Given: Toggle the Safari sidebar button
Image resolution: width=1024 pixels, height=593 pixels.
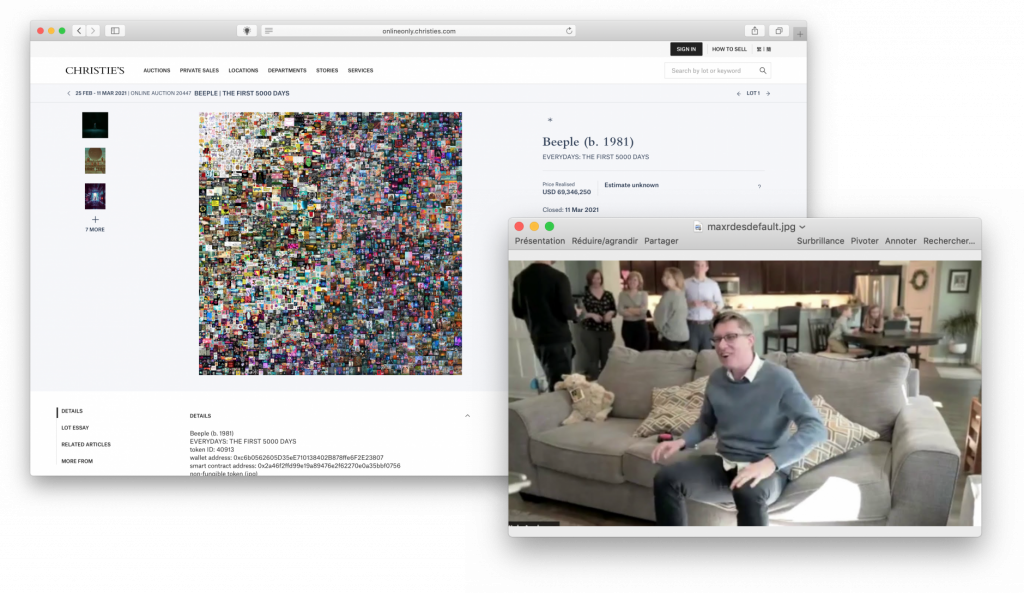Looking at the screenshot, I should [x=115, y=31].
